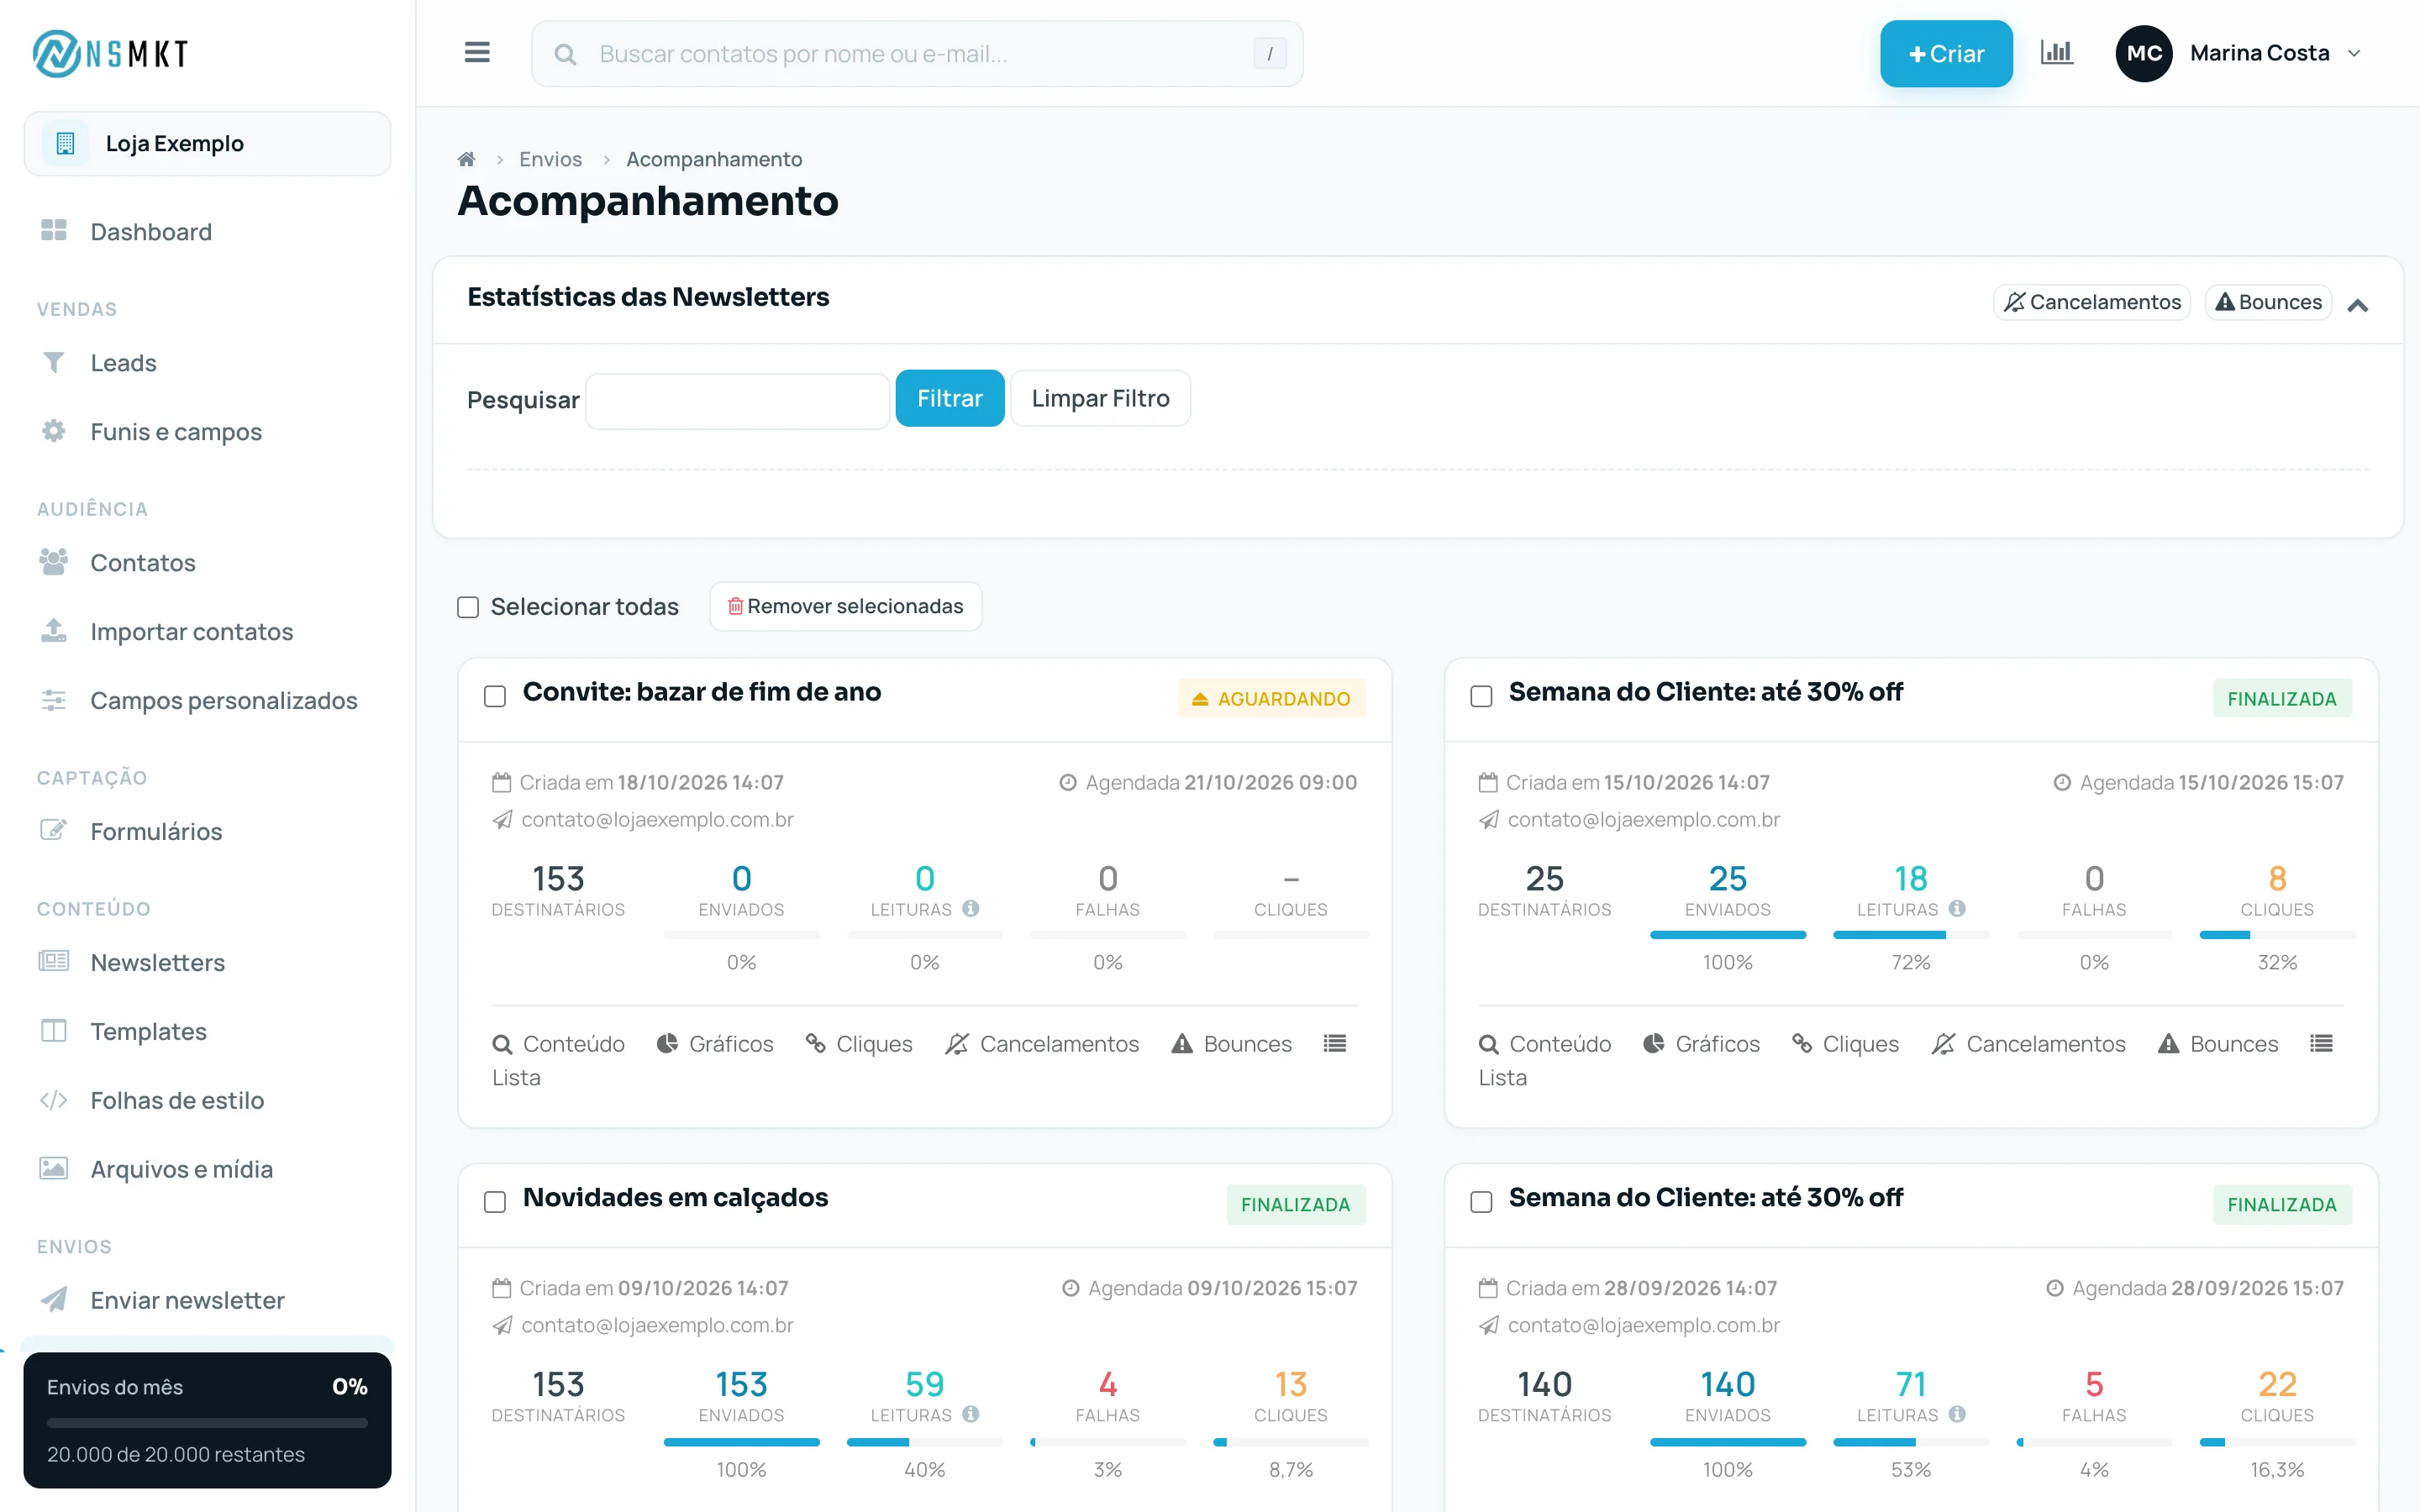Viewport: 2420px width, 1512px height.
Task: Open Newsletters in sidebar
Action: 158,962
